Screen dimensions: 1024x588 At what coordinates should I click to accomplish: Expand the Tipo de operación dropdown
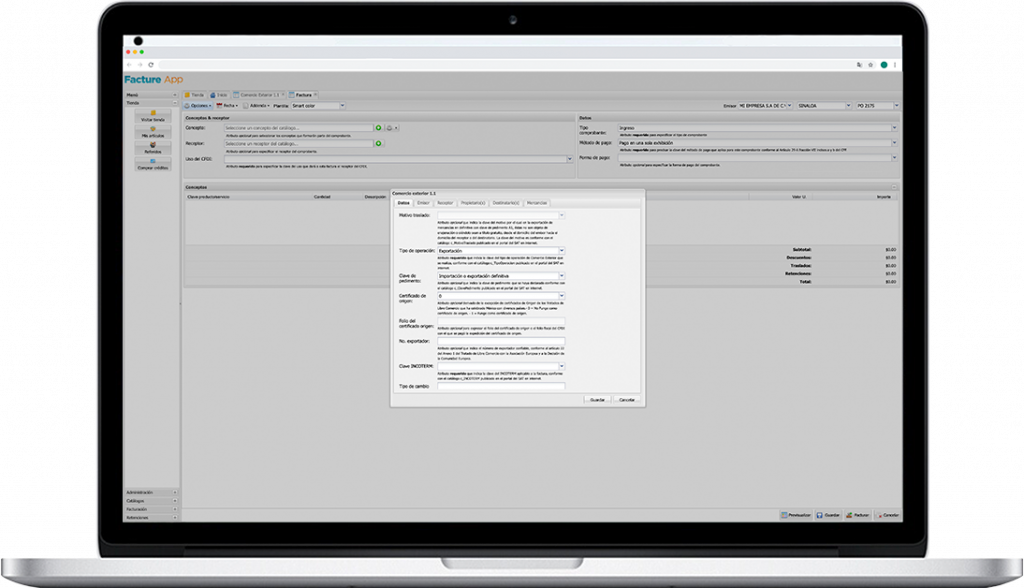coord(561,251)
